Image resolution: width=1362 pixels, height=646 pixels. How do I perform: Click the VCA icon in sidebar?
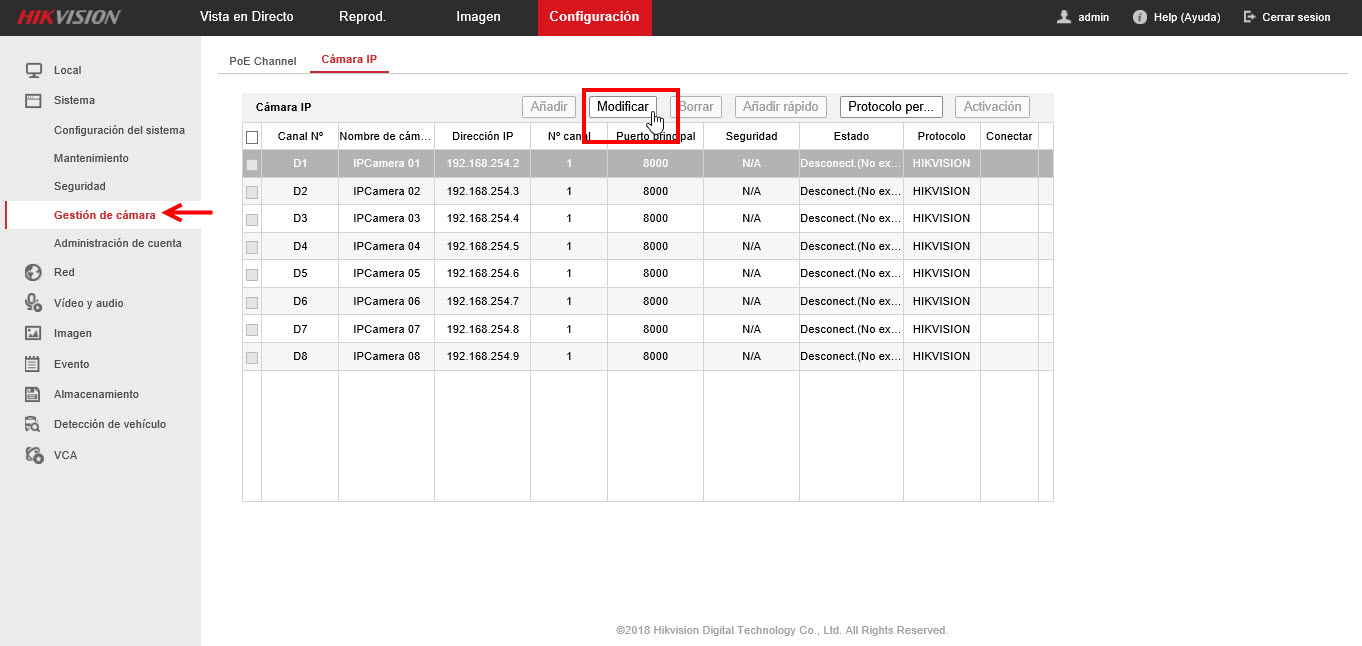33,455
